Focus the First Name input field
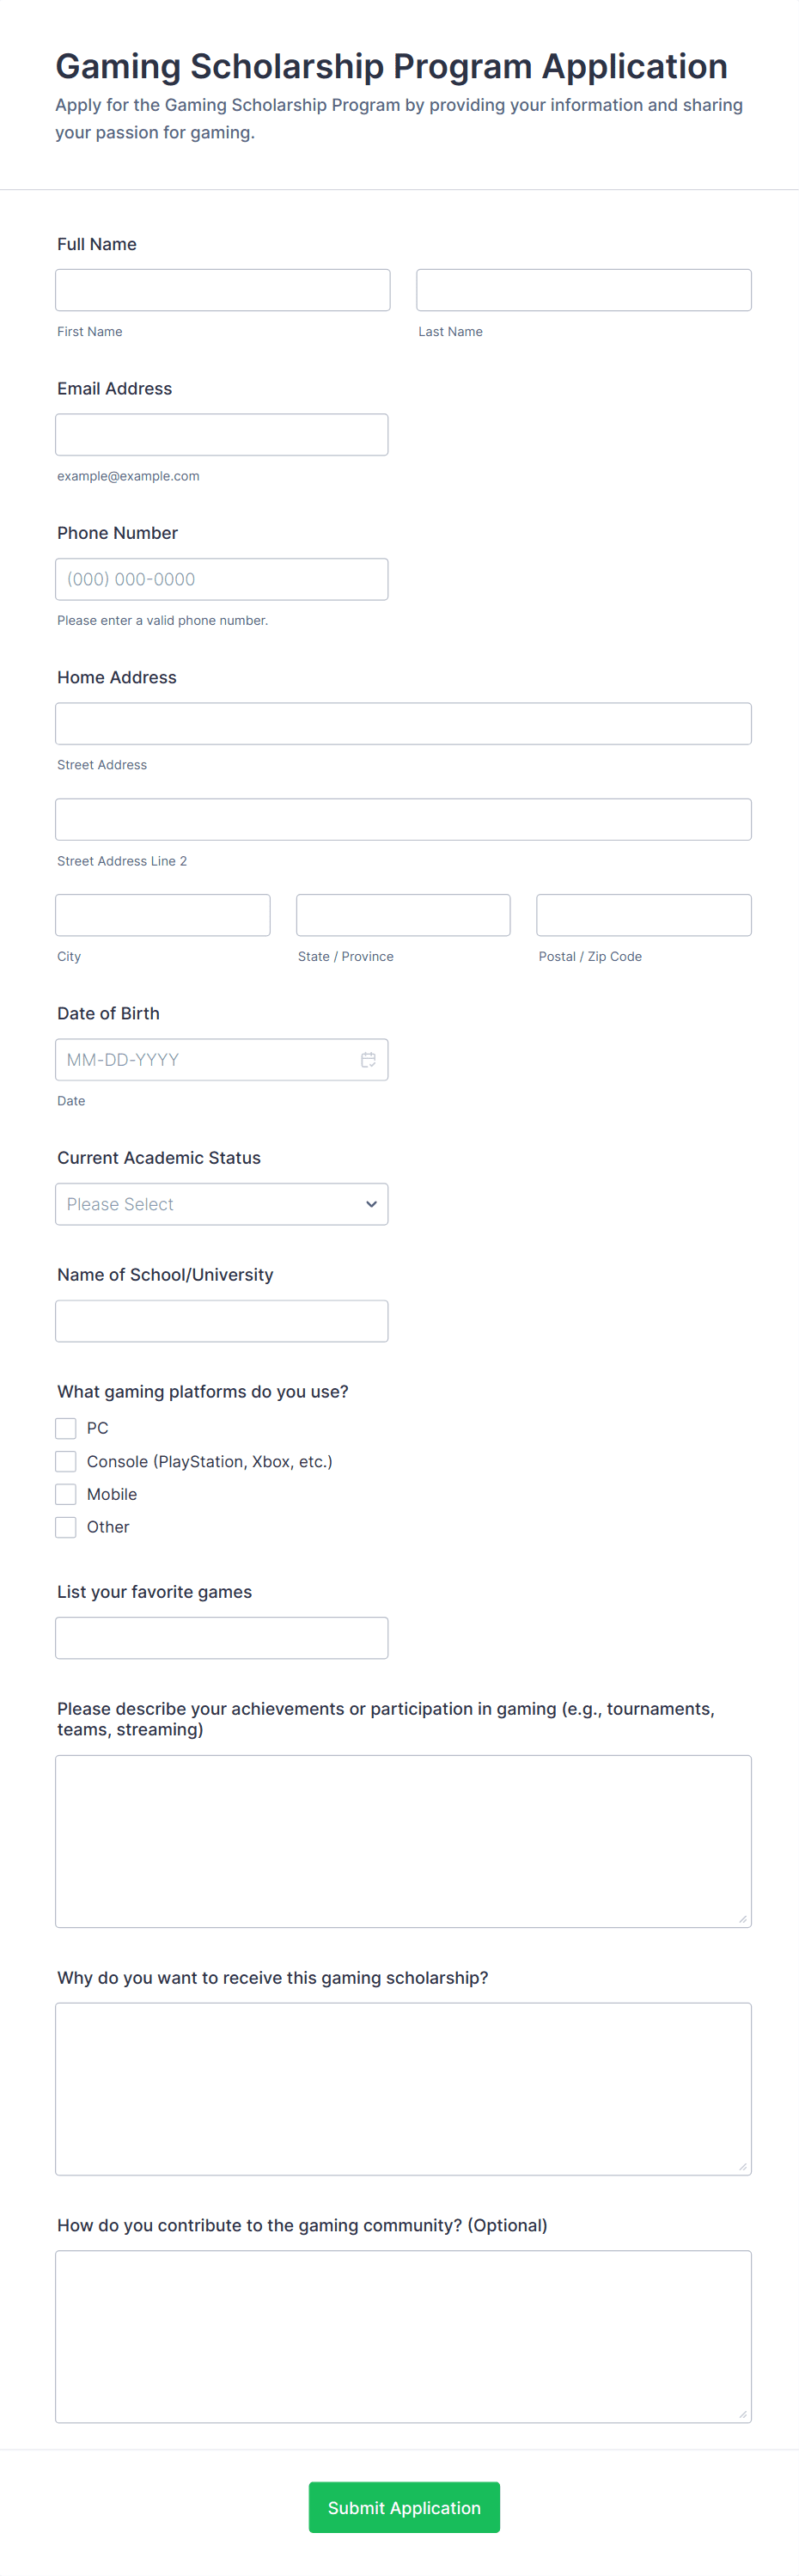The width and height of the screenshot is (799, 2576). coord(222,290)
